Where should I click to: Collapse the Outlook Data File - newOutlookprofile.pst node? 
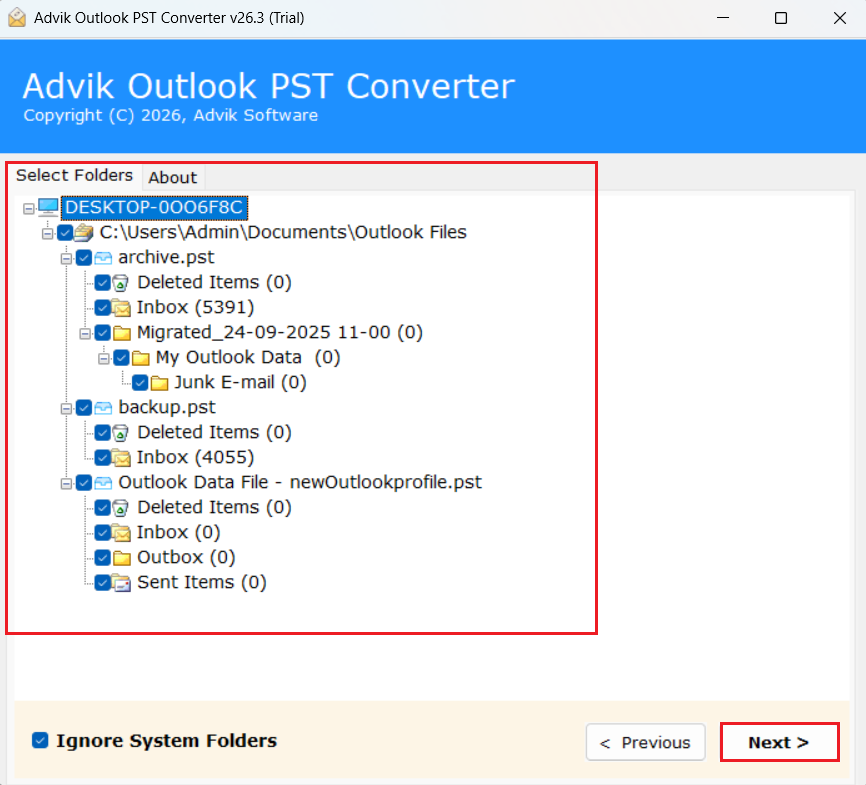pyautogui.click(x=66, y=484)
